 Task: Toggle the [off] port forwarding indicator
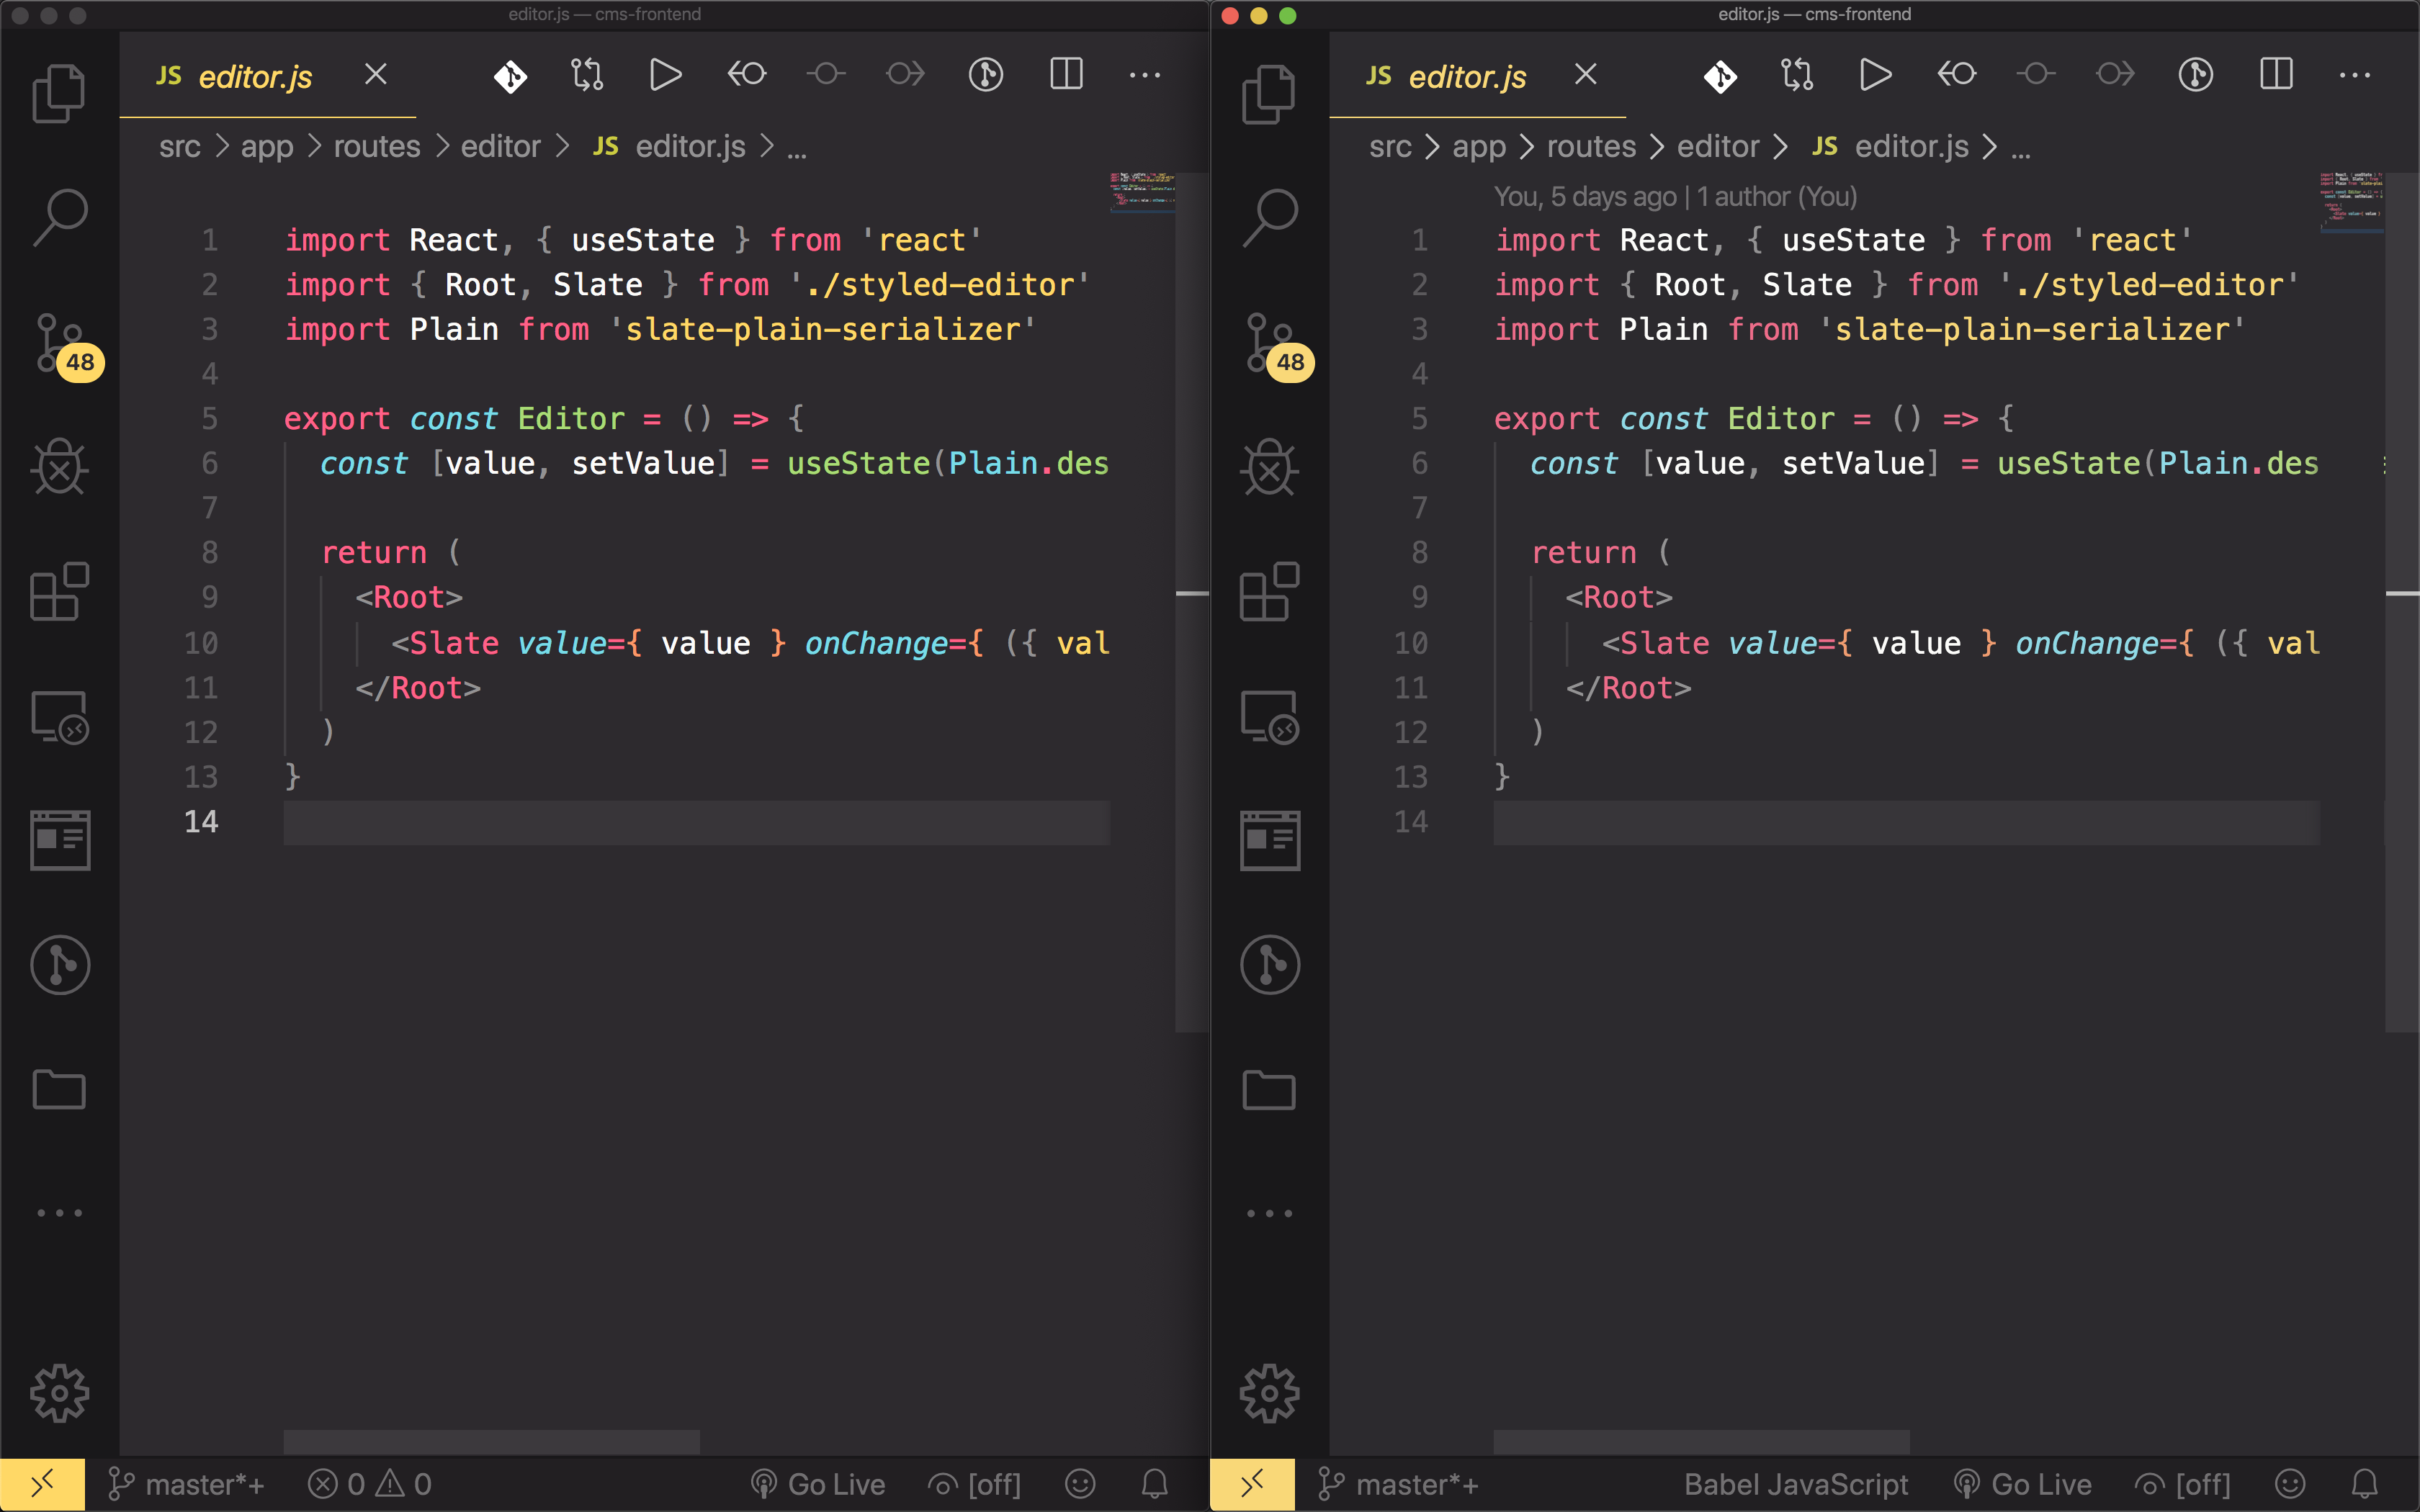coord(975,1484)
